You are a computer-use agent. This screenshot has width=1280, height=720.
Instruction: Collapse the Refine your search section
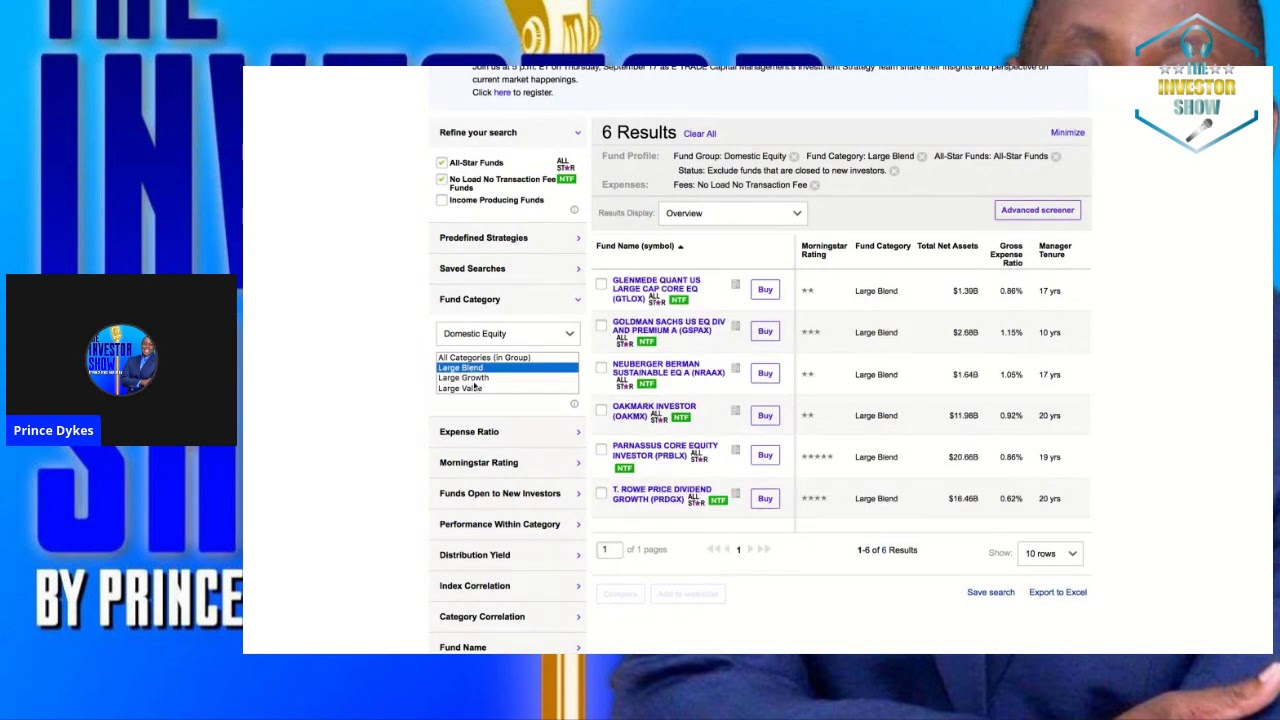click(509, 132)
